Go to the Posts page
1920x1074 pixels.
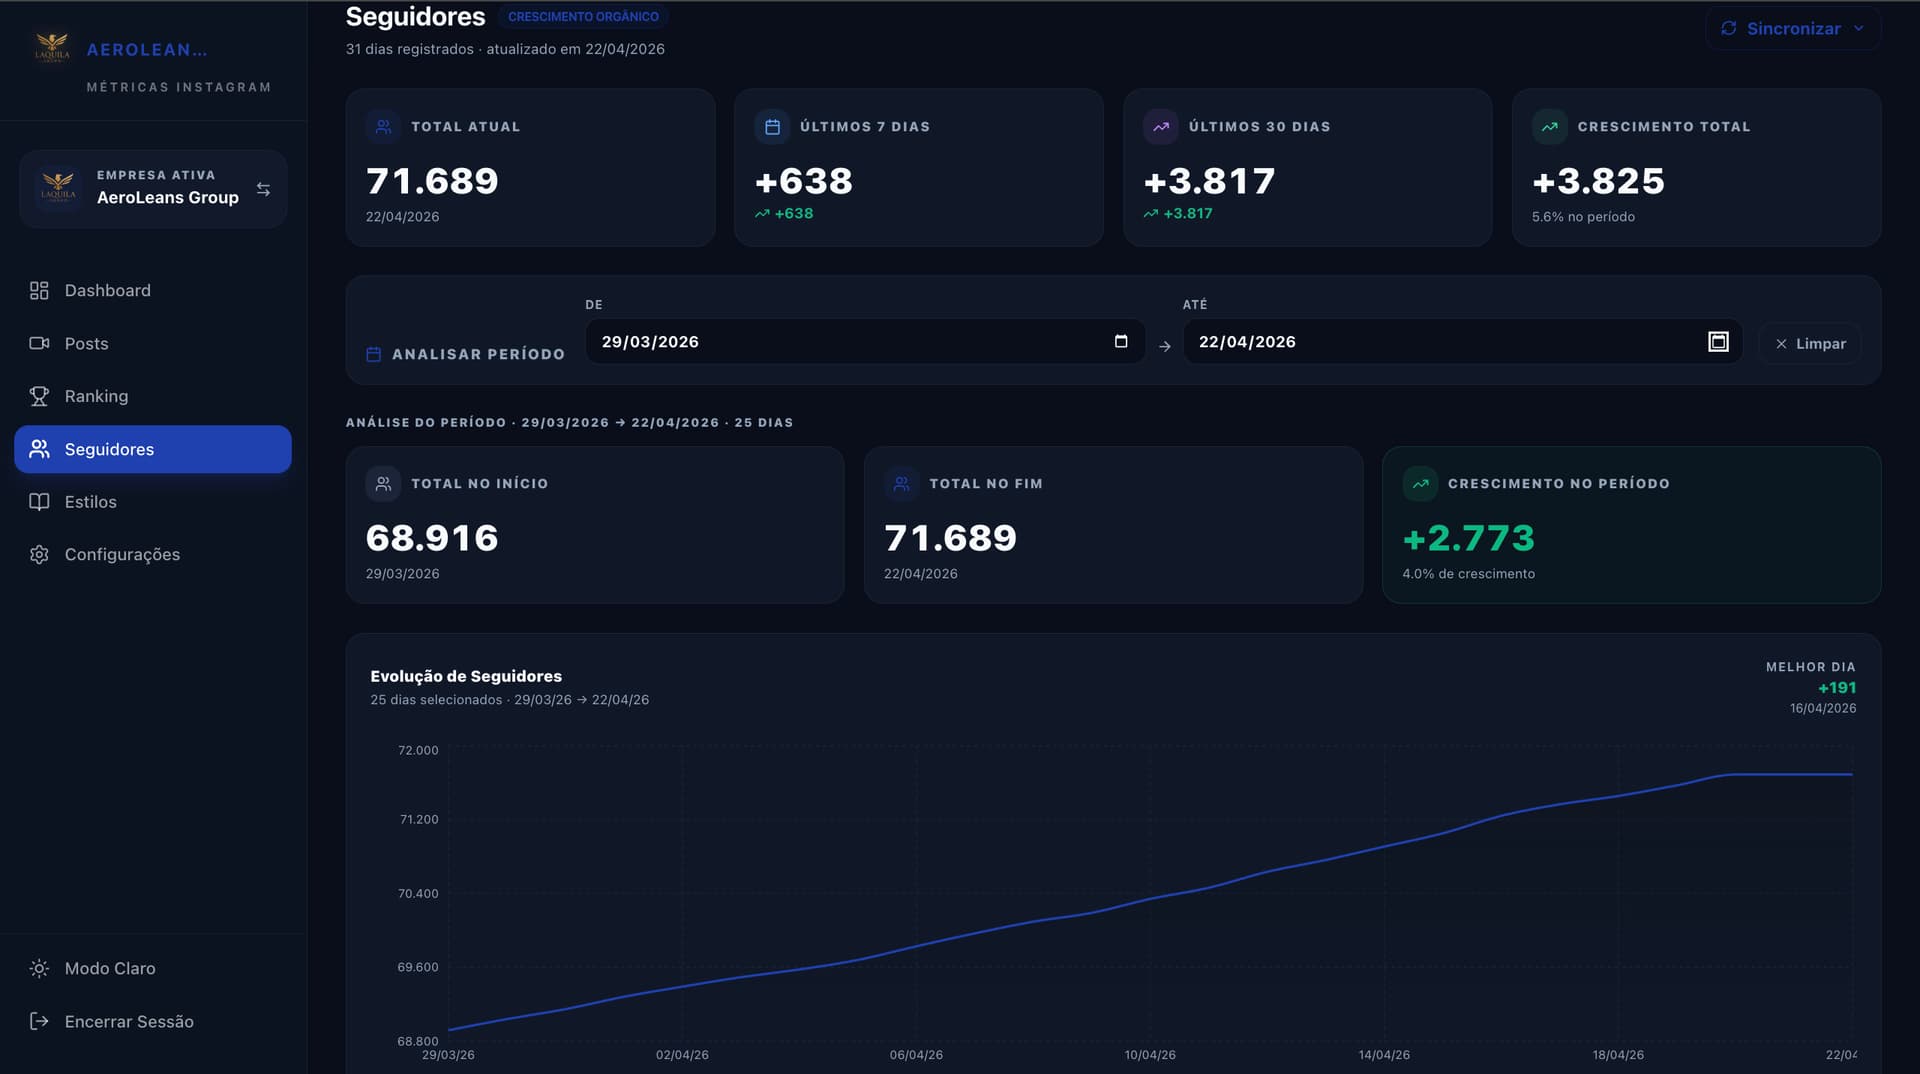click(x=86, y=343)
